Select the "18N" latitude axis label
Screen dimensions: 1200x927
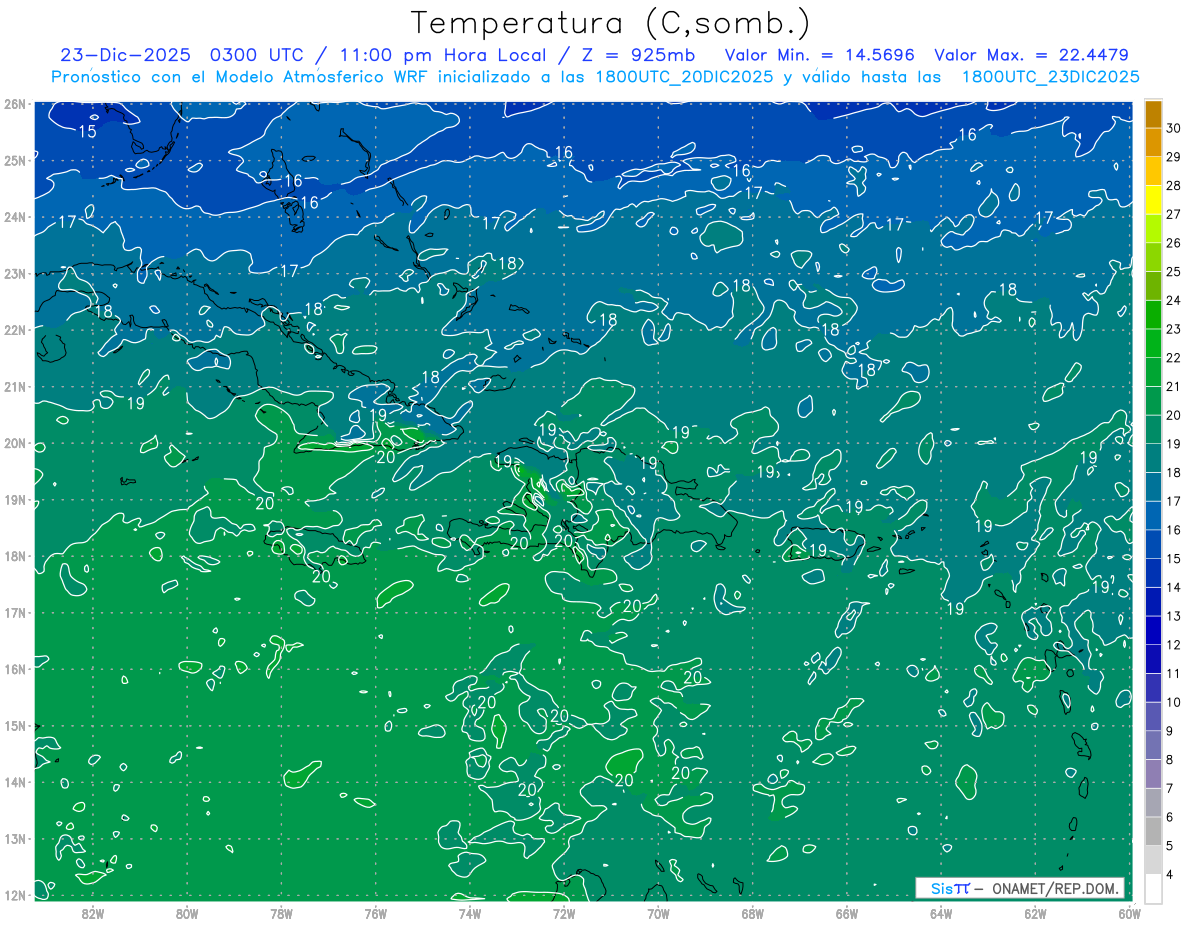(14, 556)
